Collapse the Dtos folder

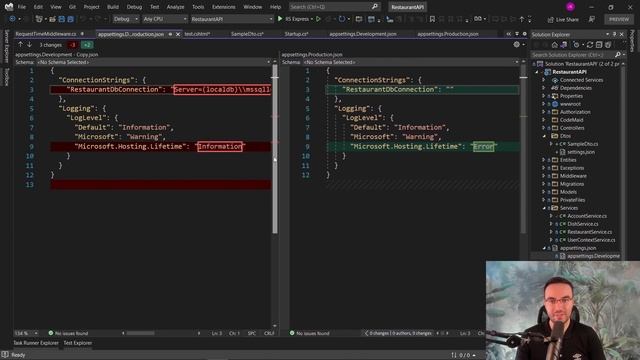[x=544, y=136]
